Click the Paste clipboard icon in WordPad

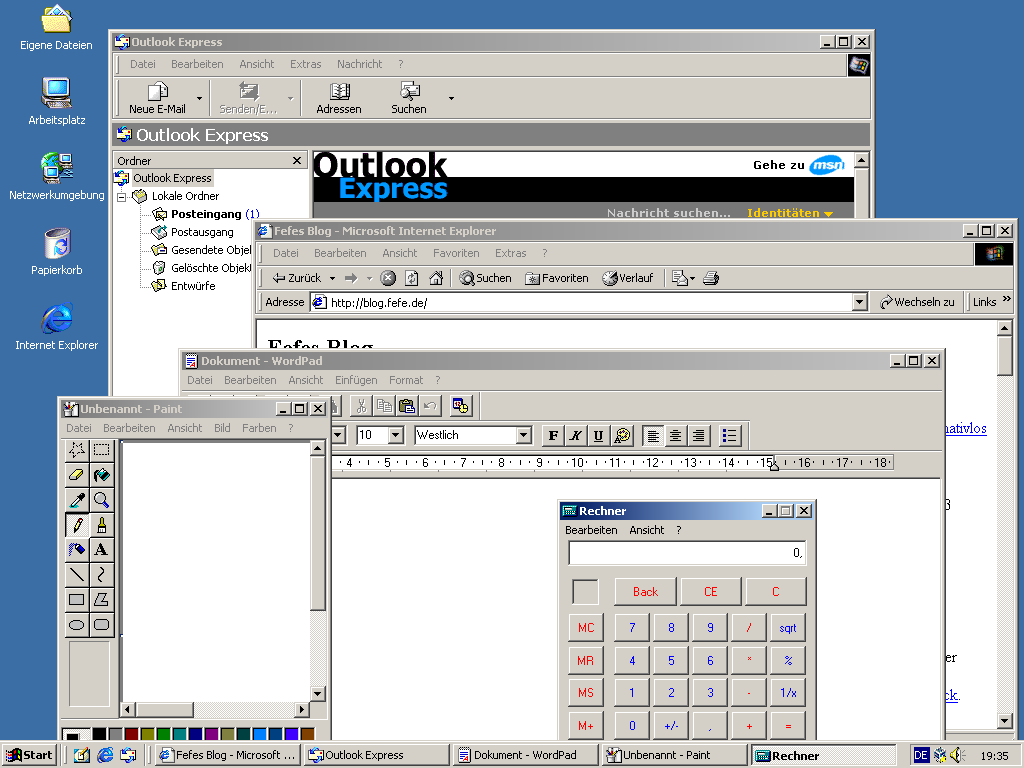(407, 406)
